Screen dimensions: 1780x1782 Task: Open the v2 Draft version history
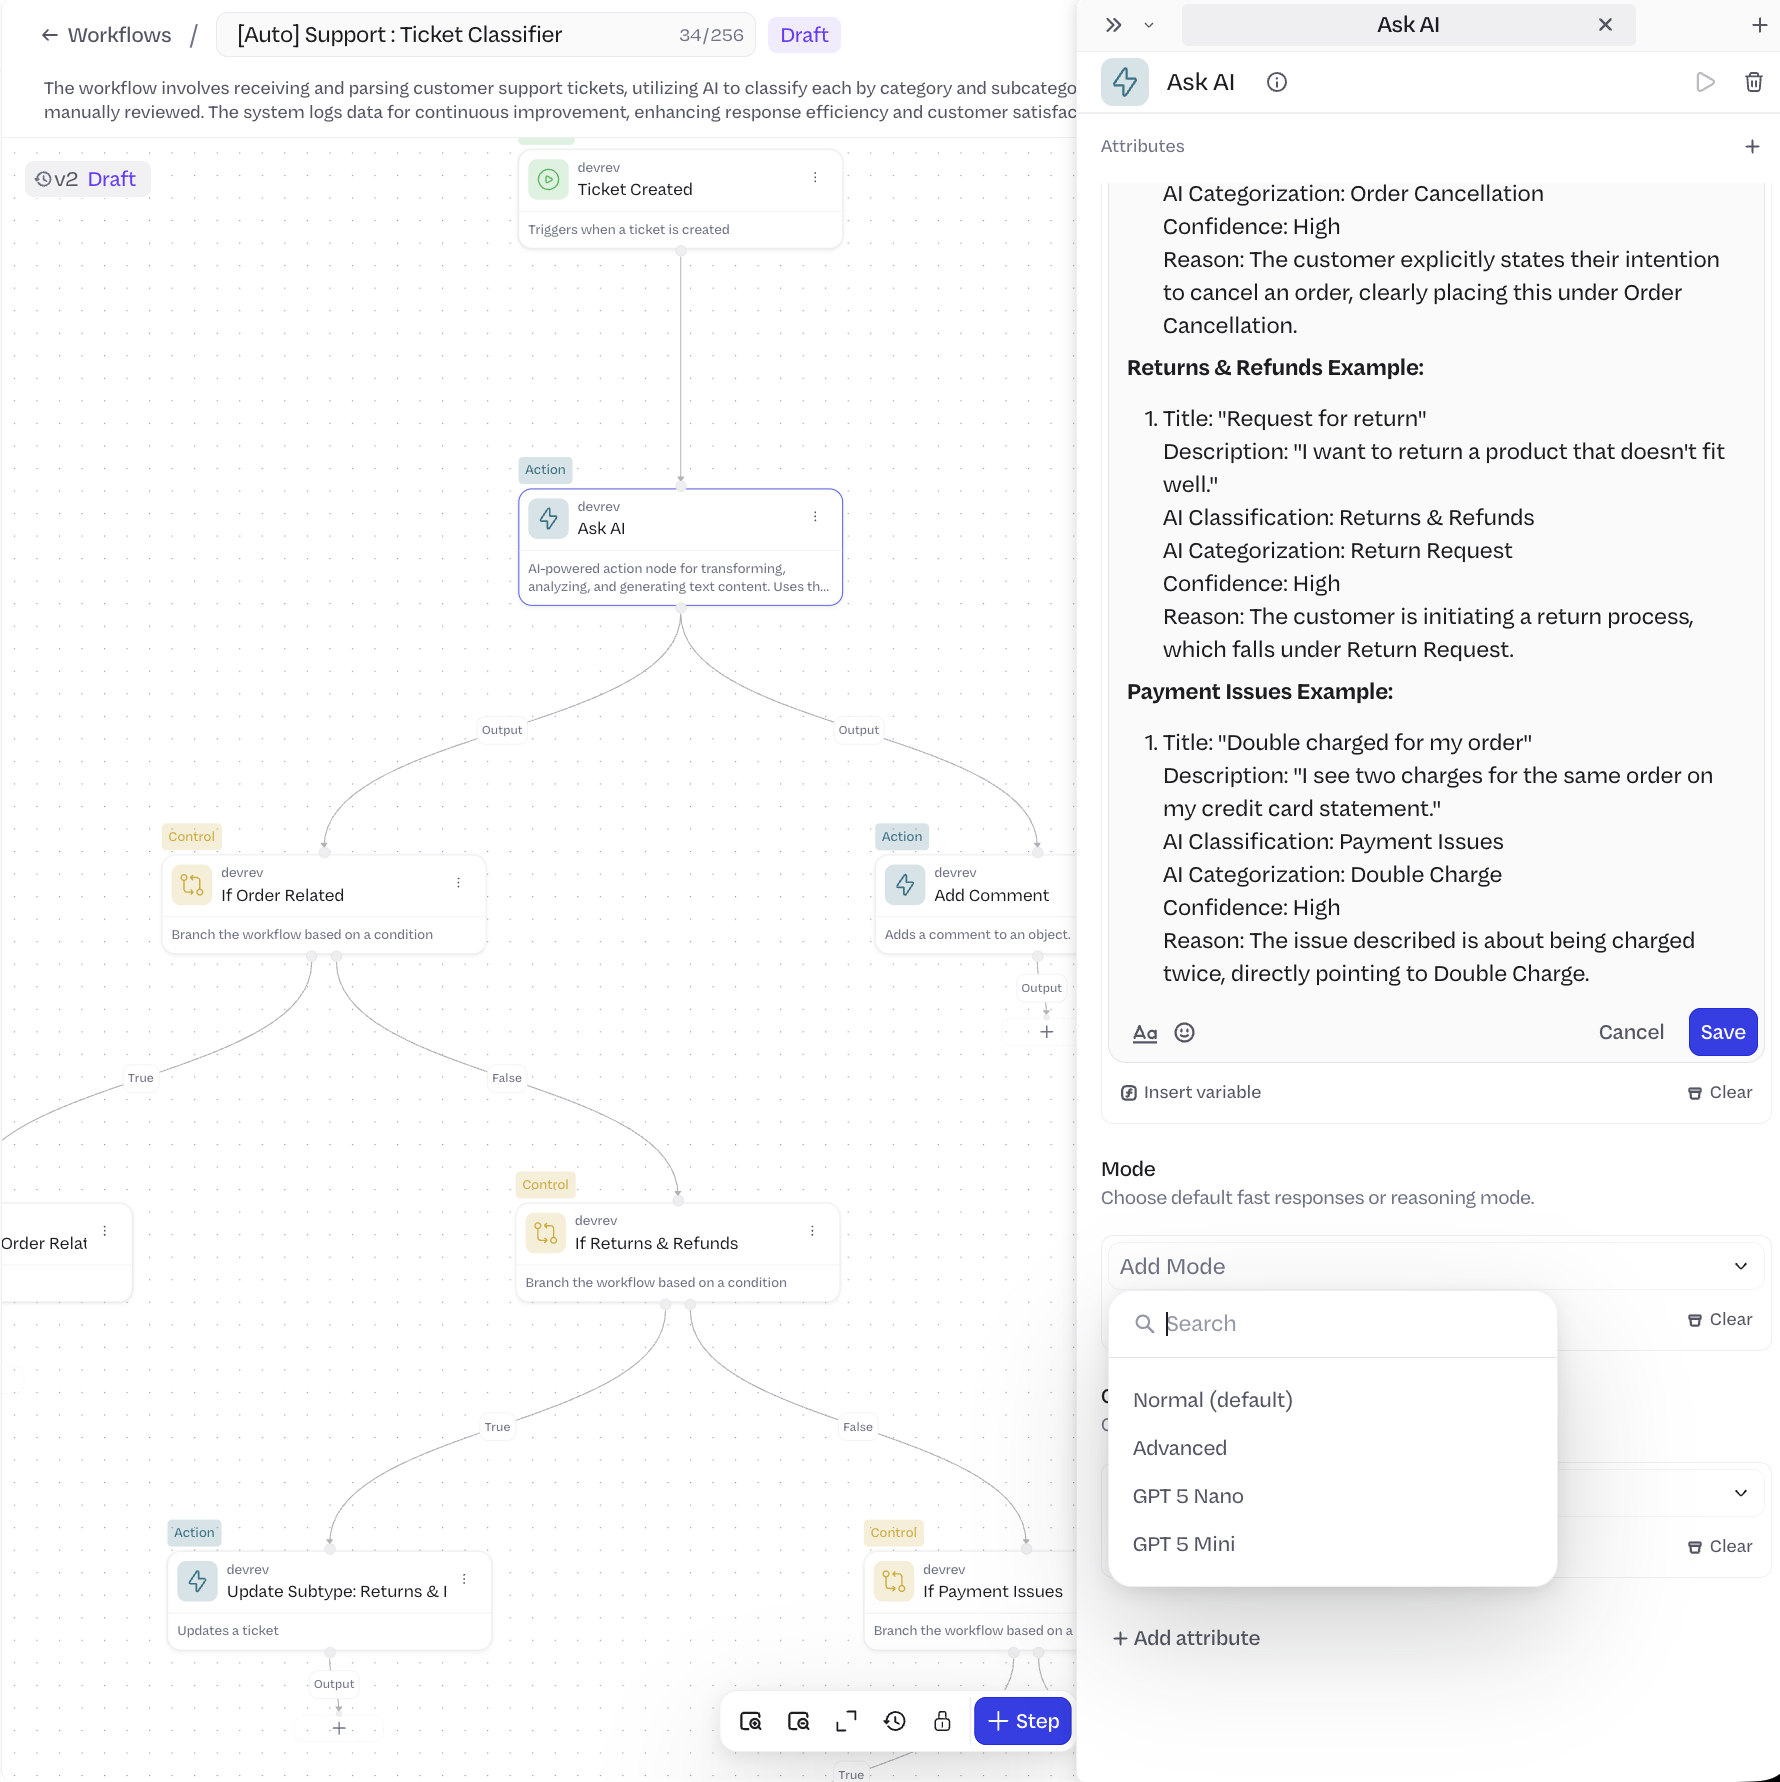pos(87,179)
